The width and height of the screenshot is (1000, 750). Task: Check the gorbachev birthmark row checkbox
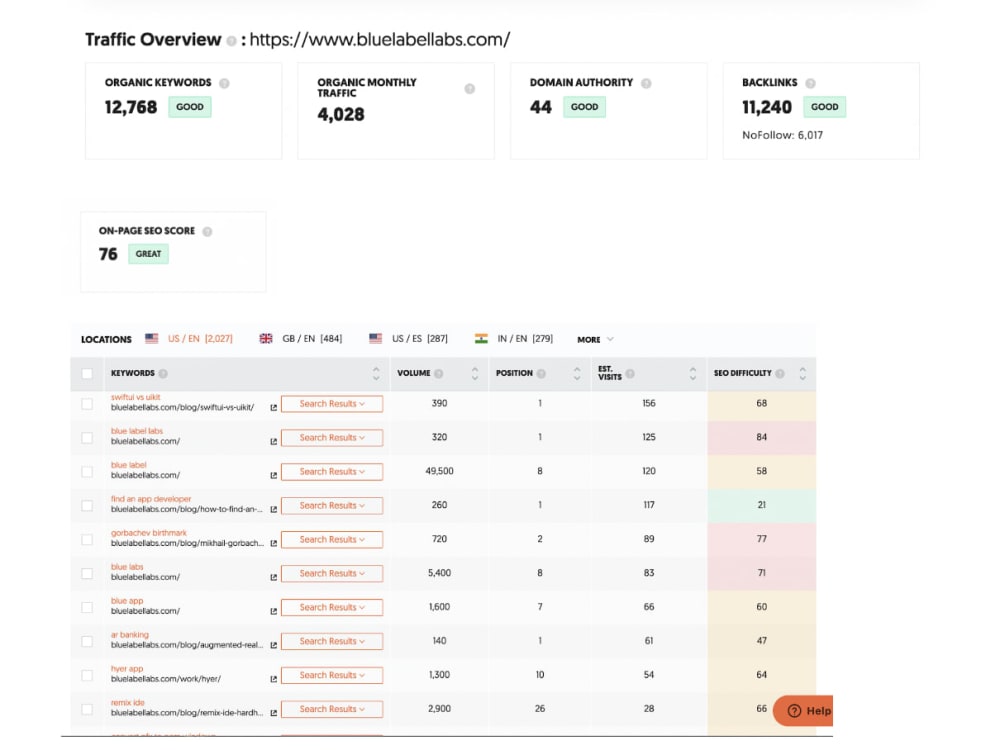[x=87, y=540]
